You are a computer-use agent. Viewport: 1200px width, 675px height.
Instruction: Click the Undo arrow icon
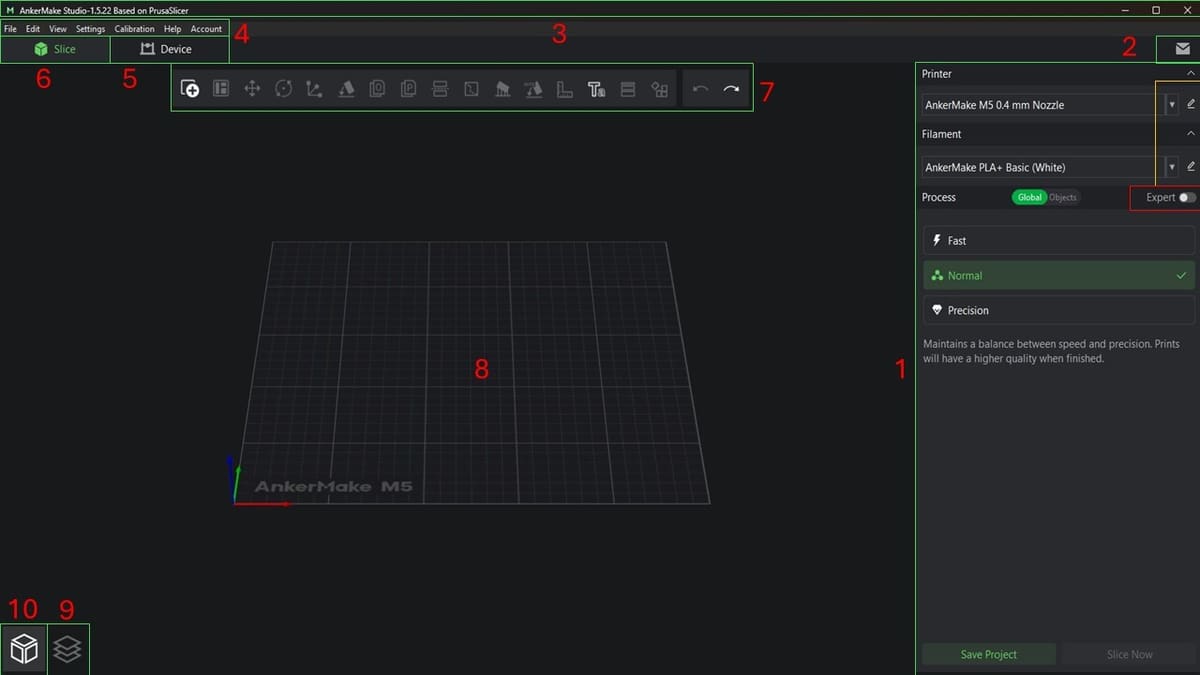coord(700,89)
